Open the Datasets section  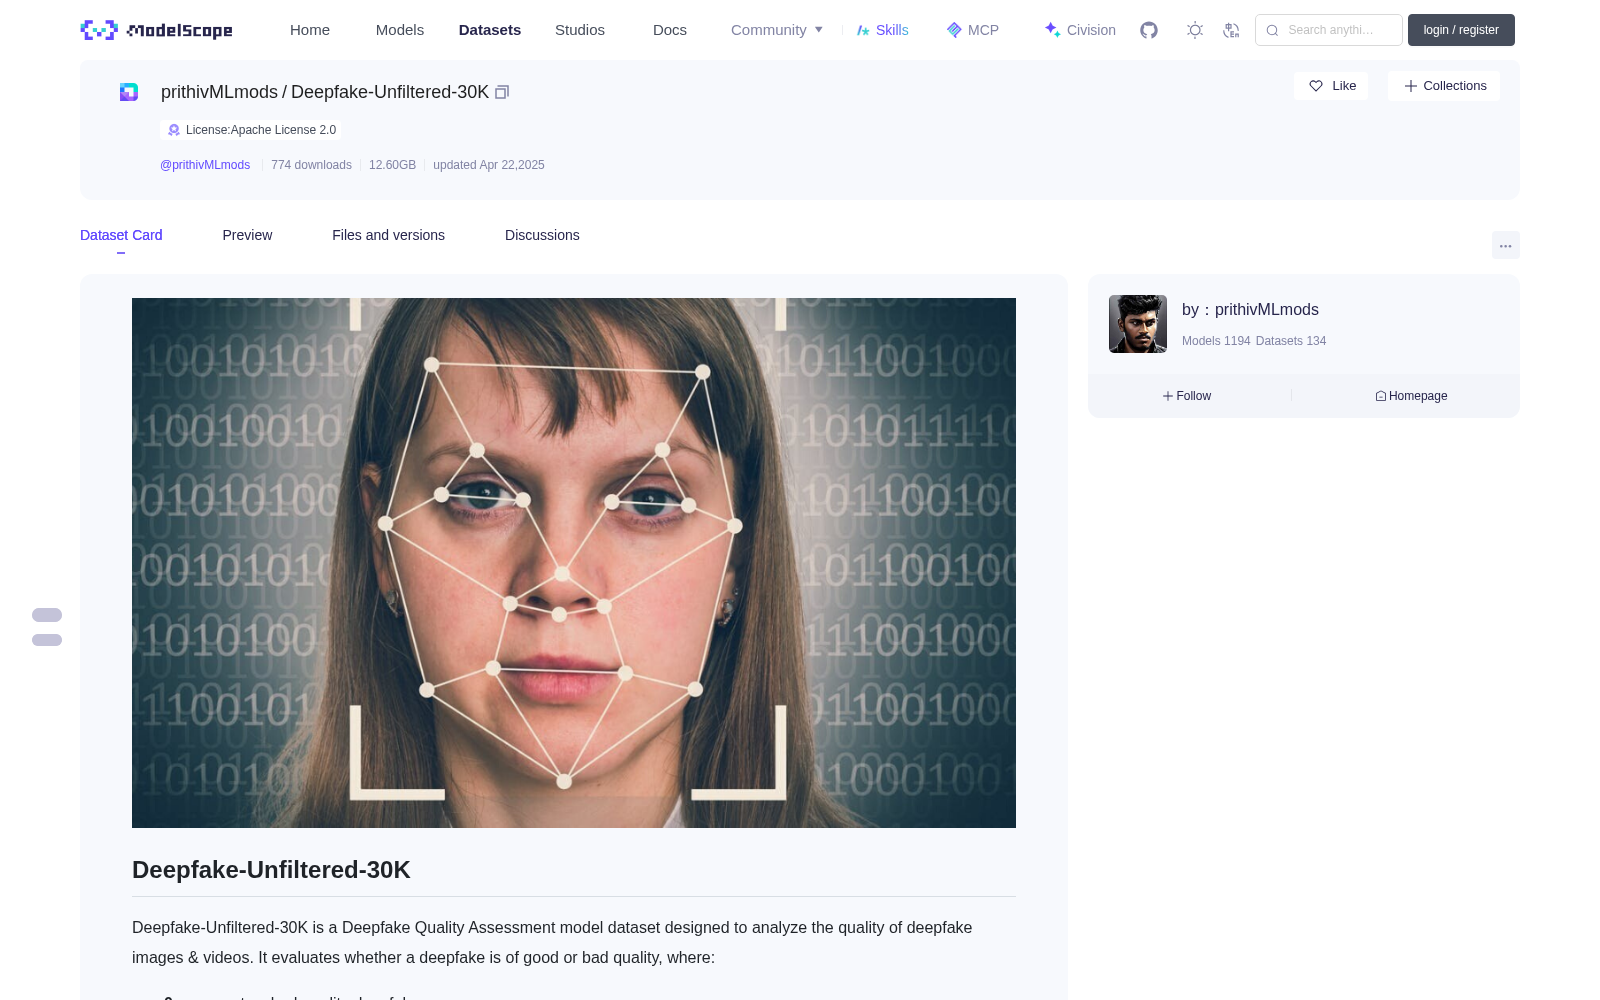490,30
